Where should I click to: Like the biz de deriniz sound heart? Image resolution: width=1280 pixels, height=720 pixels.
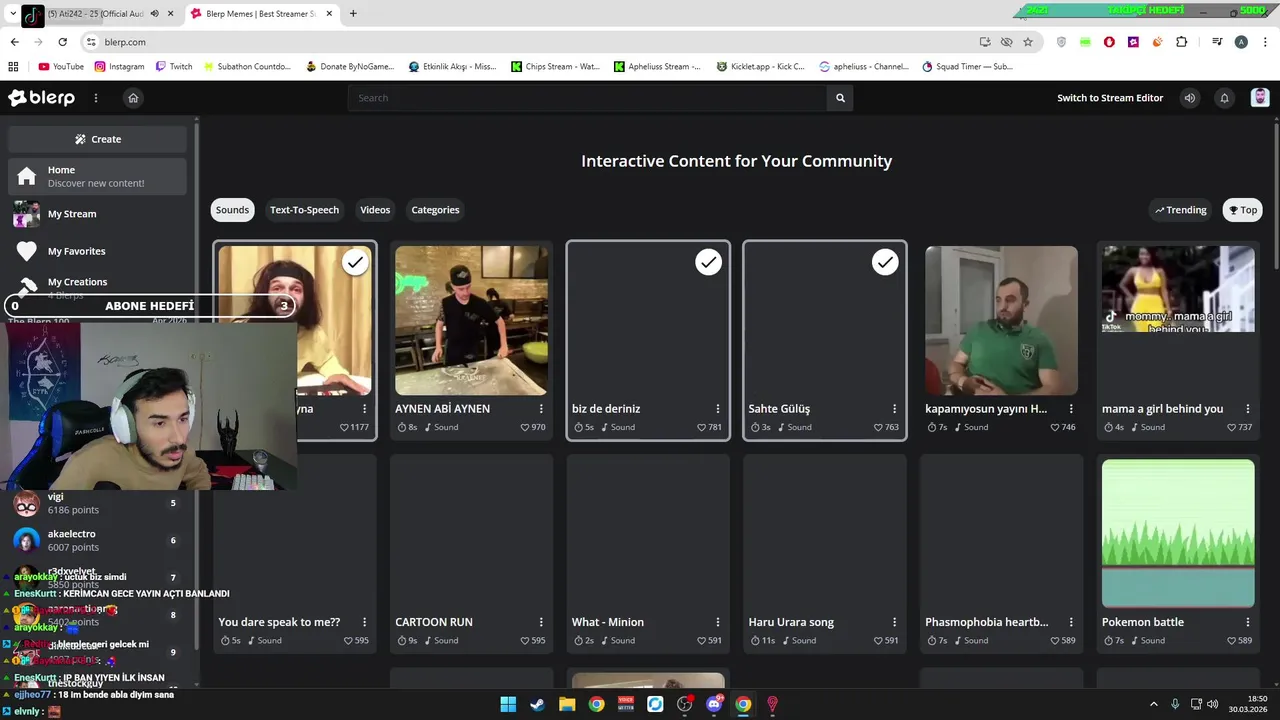702,427
